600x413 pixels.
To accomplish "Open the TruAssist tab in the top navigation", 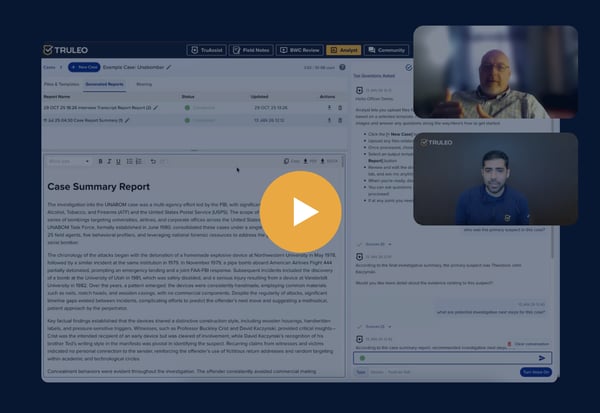I will tap(207, 50).
